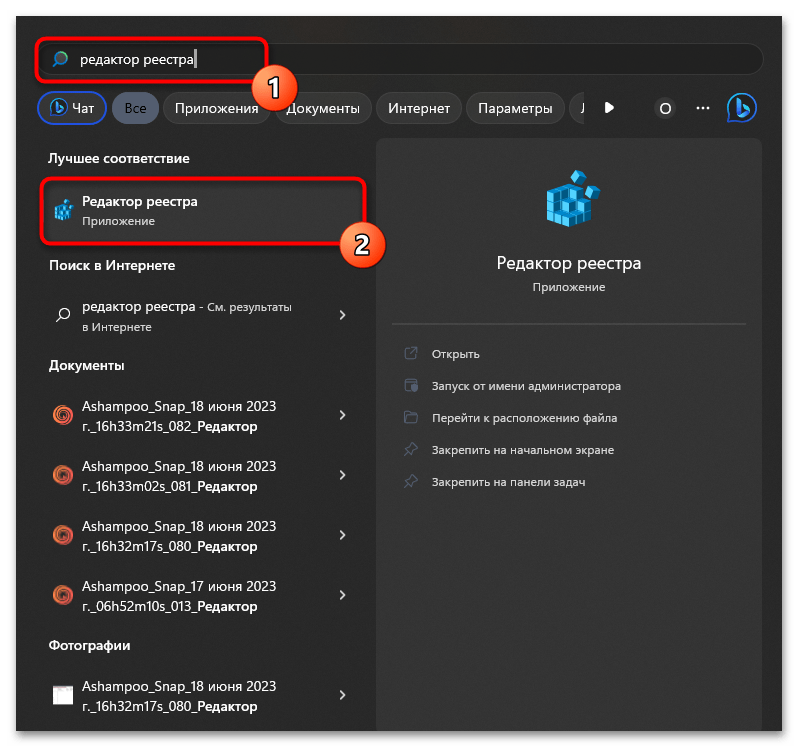Screen dimensions: 798x747
Task: Click Bing logo inside the Чат tab
Action: (x=59, y=107)
